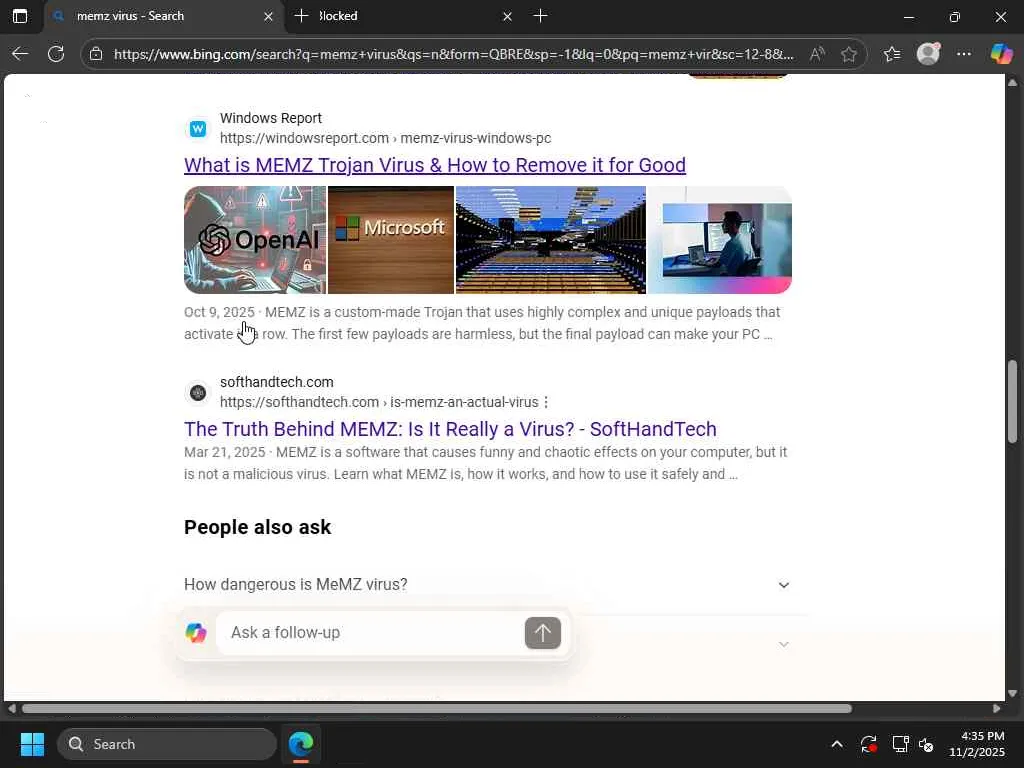This screenshot has height=768, width=1024.
Task: Close the memz virus - Search tab
Action: click(x=268, y=16)
